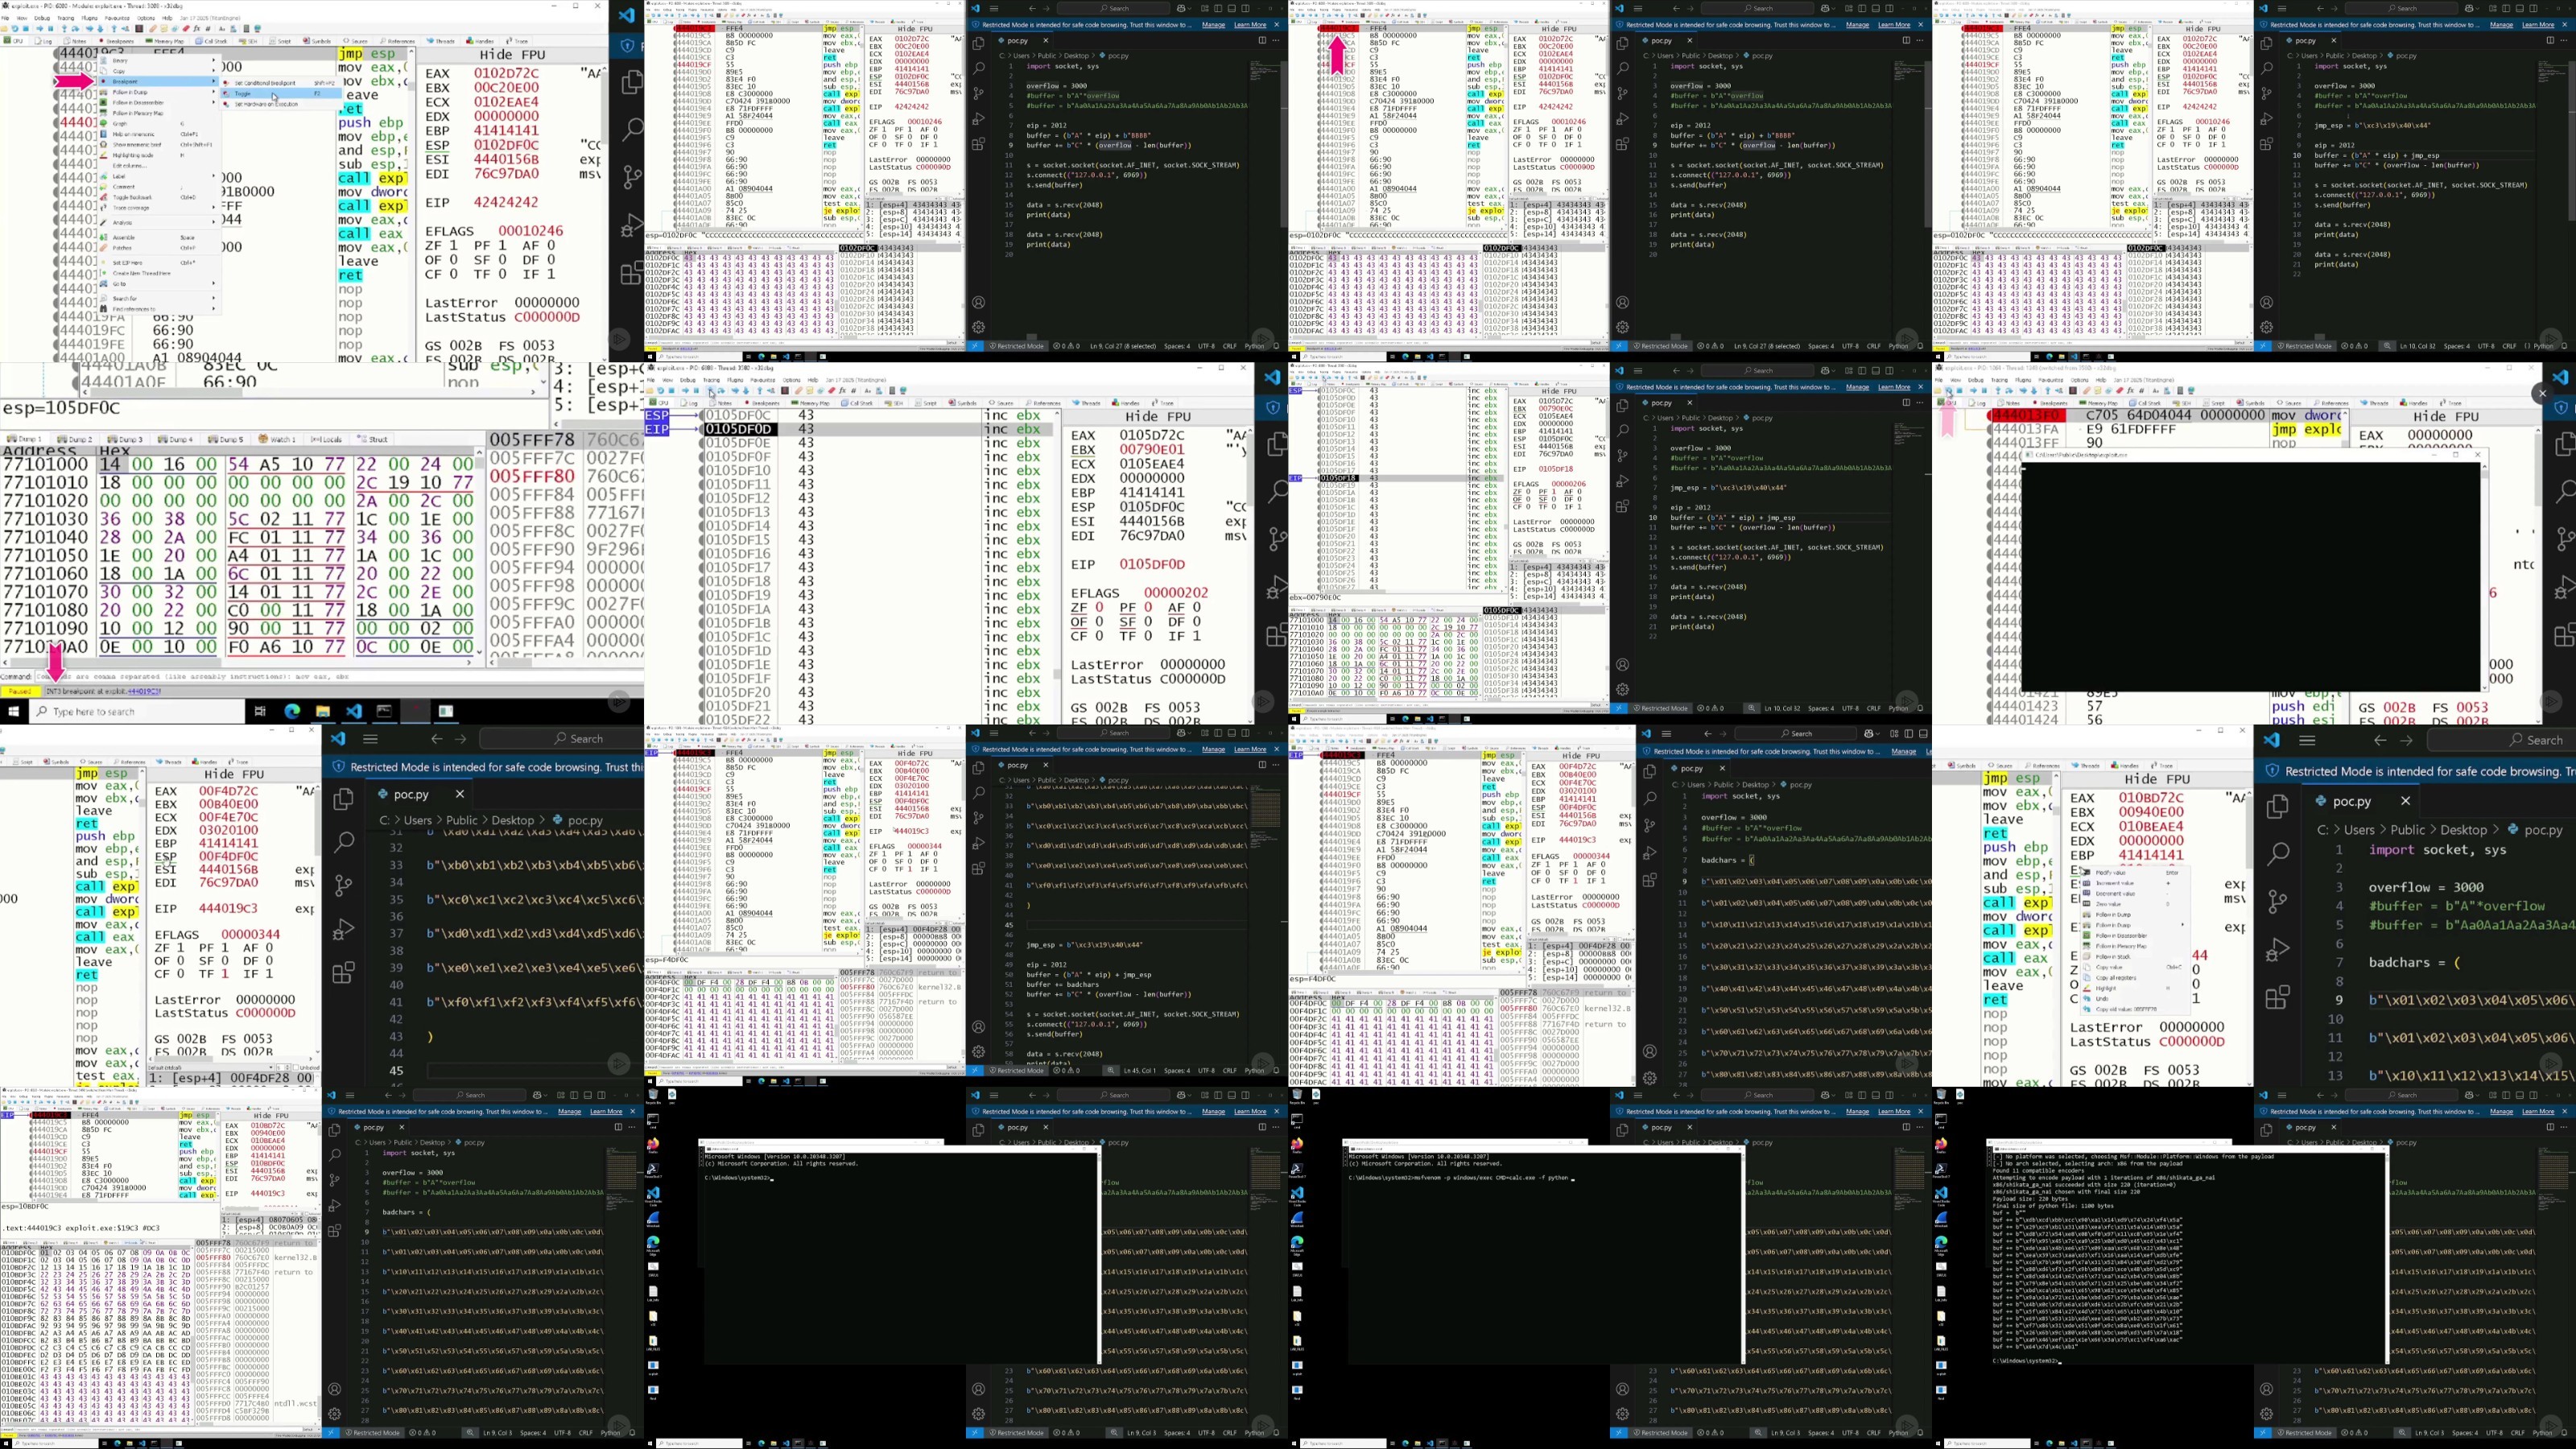
Task: Click Show mnemonic brief menu entry
Action: [x=158, y=145]
